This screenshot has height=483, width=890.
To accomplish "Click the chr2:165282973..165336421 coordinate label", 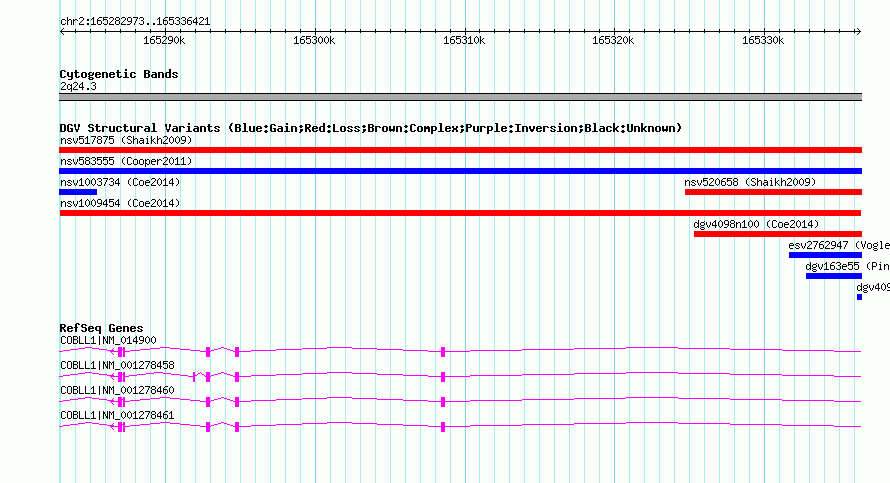I will (135, 21).
